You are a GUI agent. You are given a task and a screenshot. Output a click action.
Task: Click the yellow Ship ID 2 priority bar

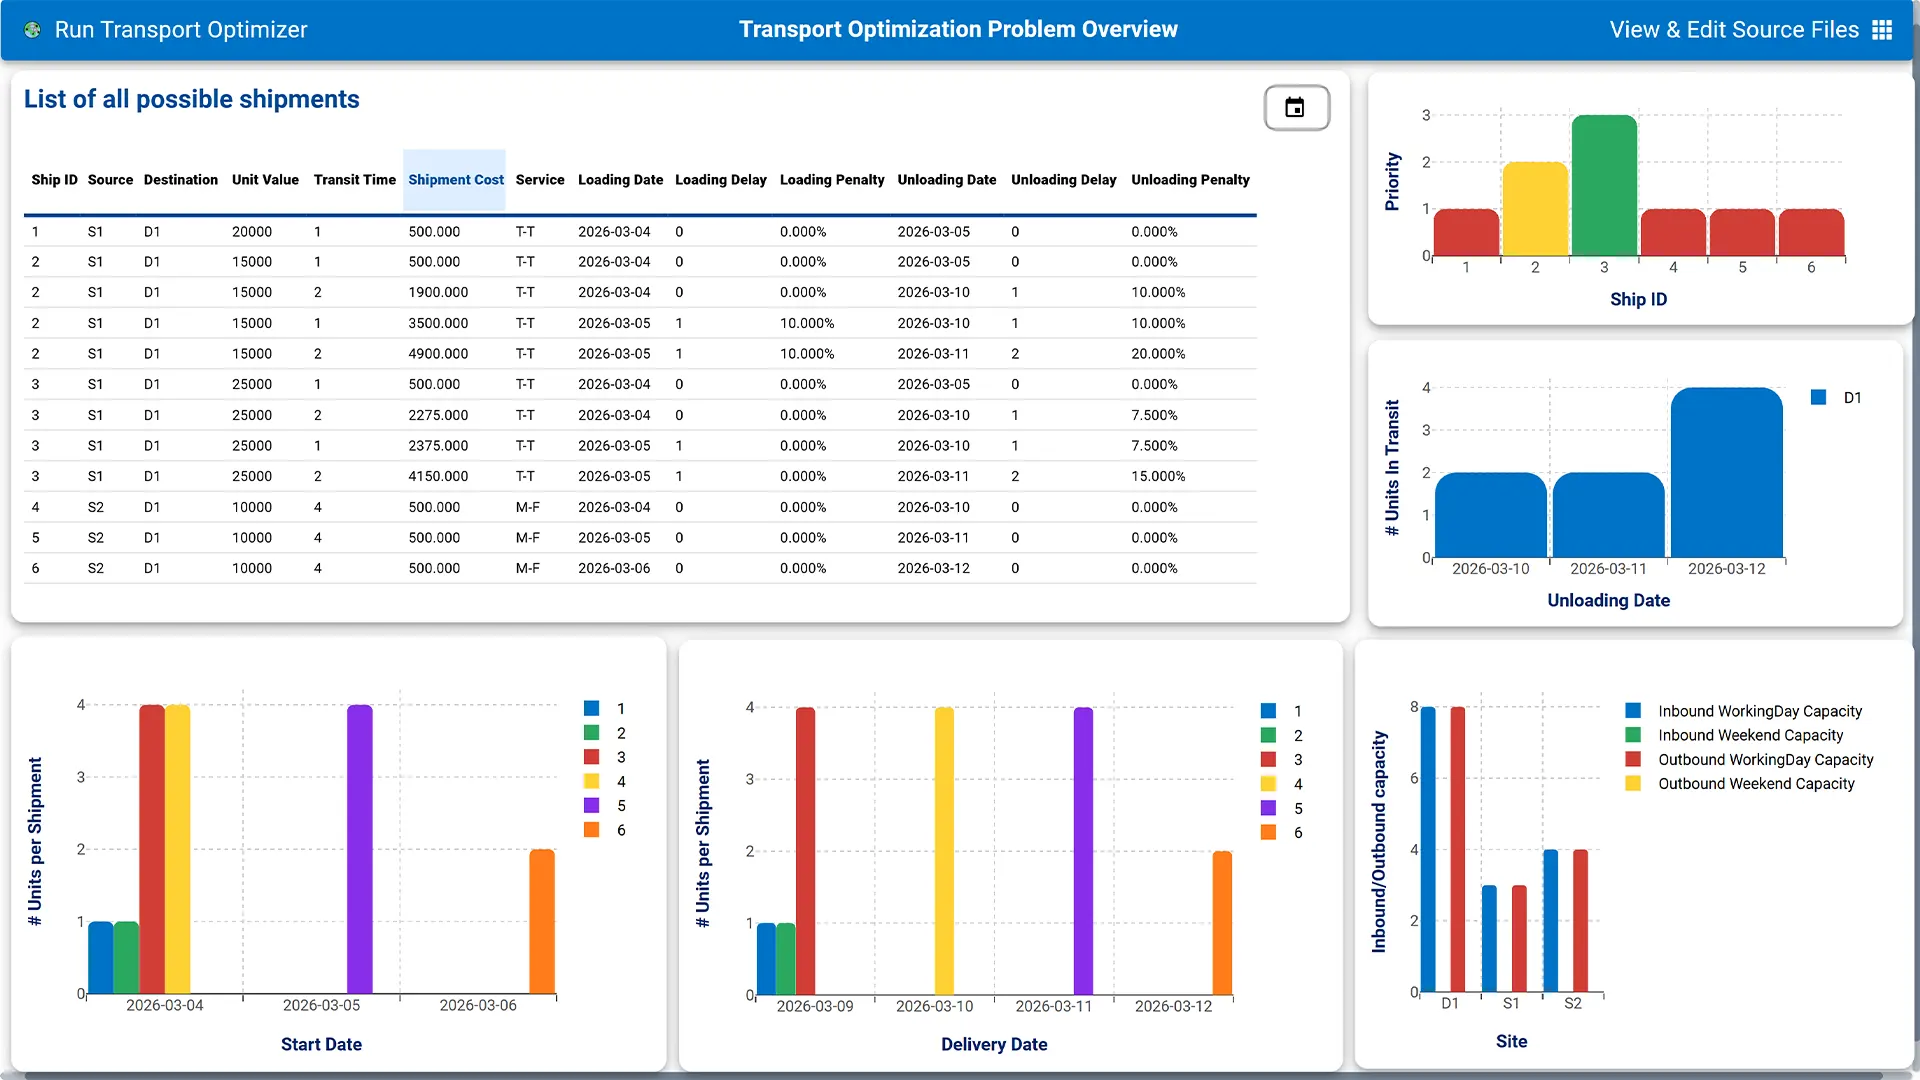click(1535, 209)
